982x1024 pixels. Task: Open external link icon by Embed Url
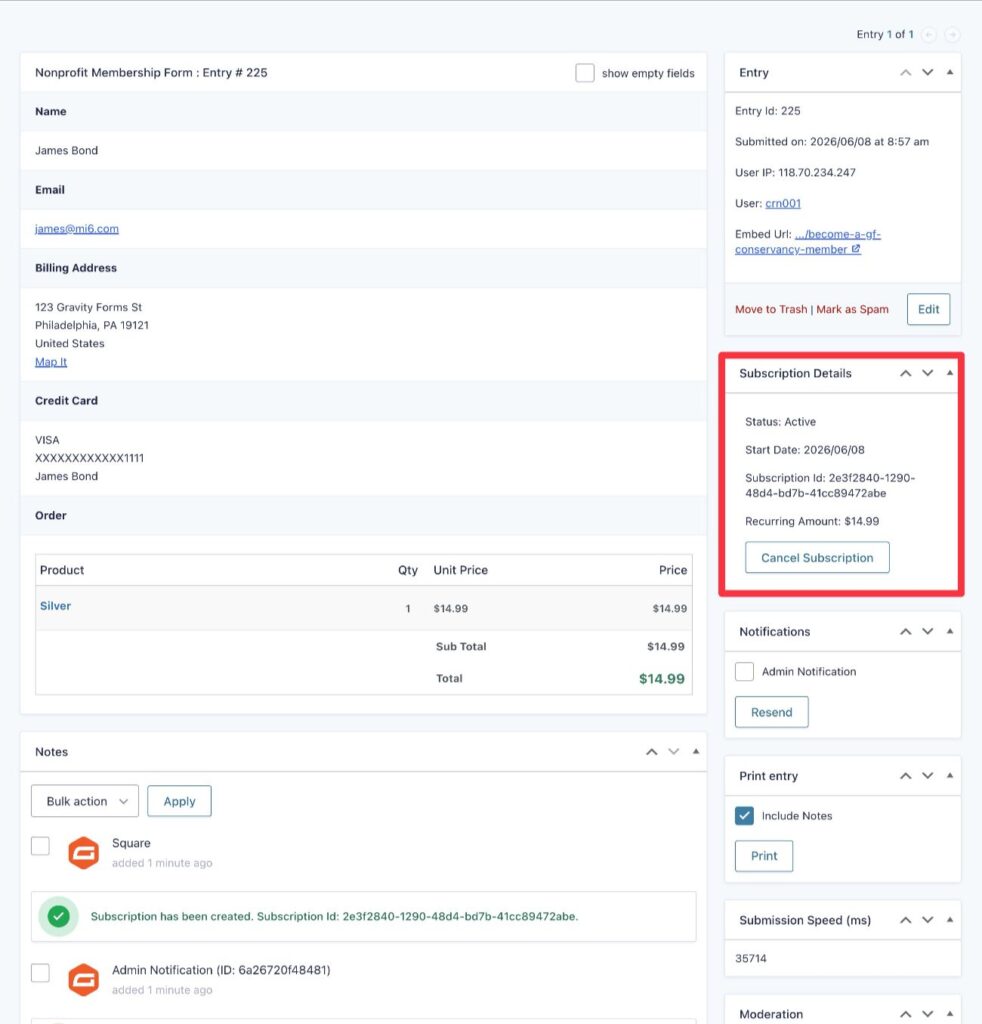point(856,249)
